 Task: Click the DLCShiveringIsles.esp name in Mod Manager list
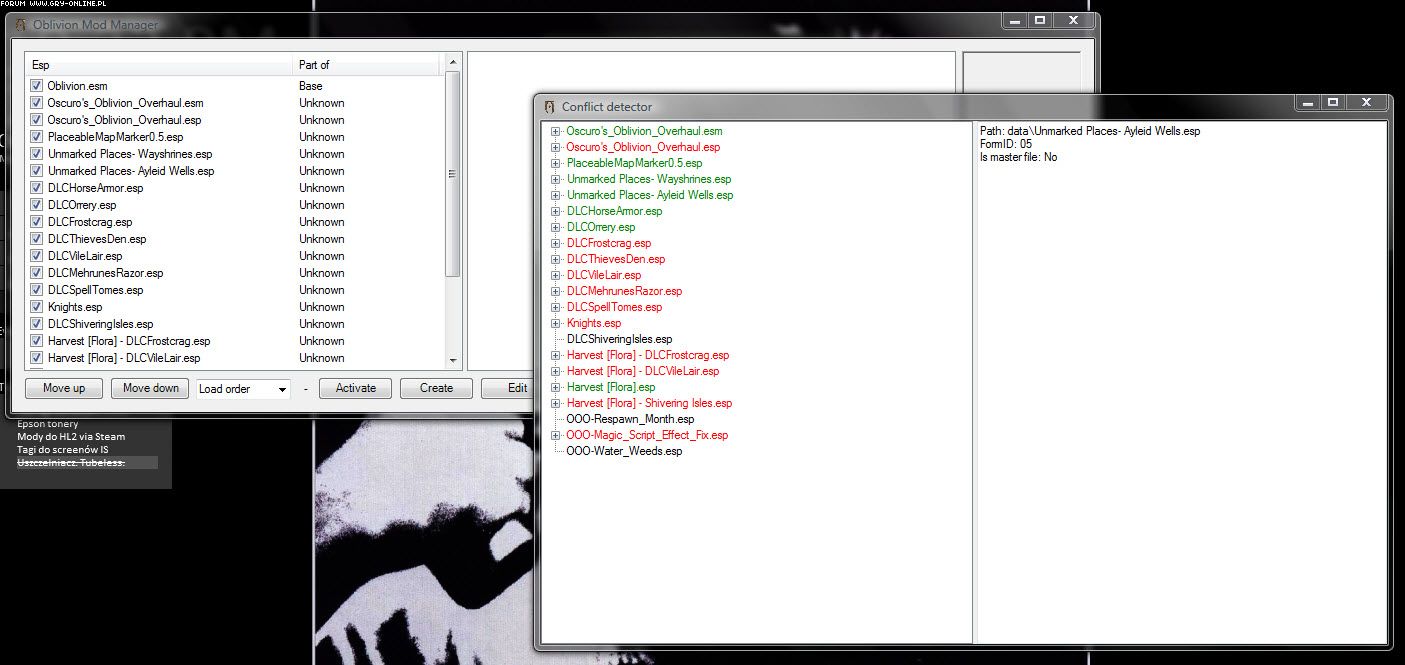pyautogui.click(x=100, y=324)
